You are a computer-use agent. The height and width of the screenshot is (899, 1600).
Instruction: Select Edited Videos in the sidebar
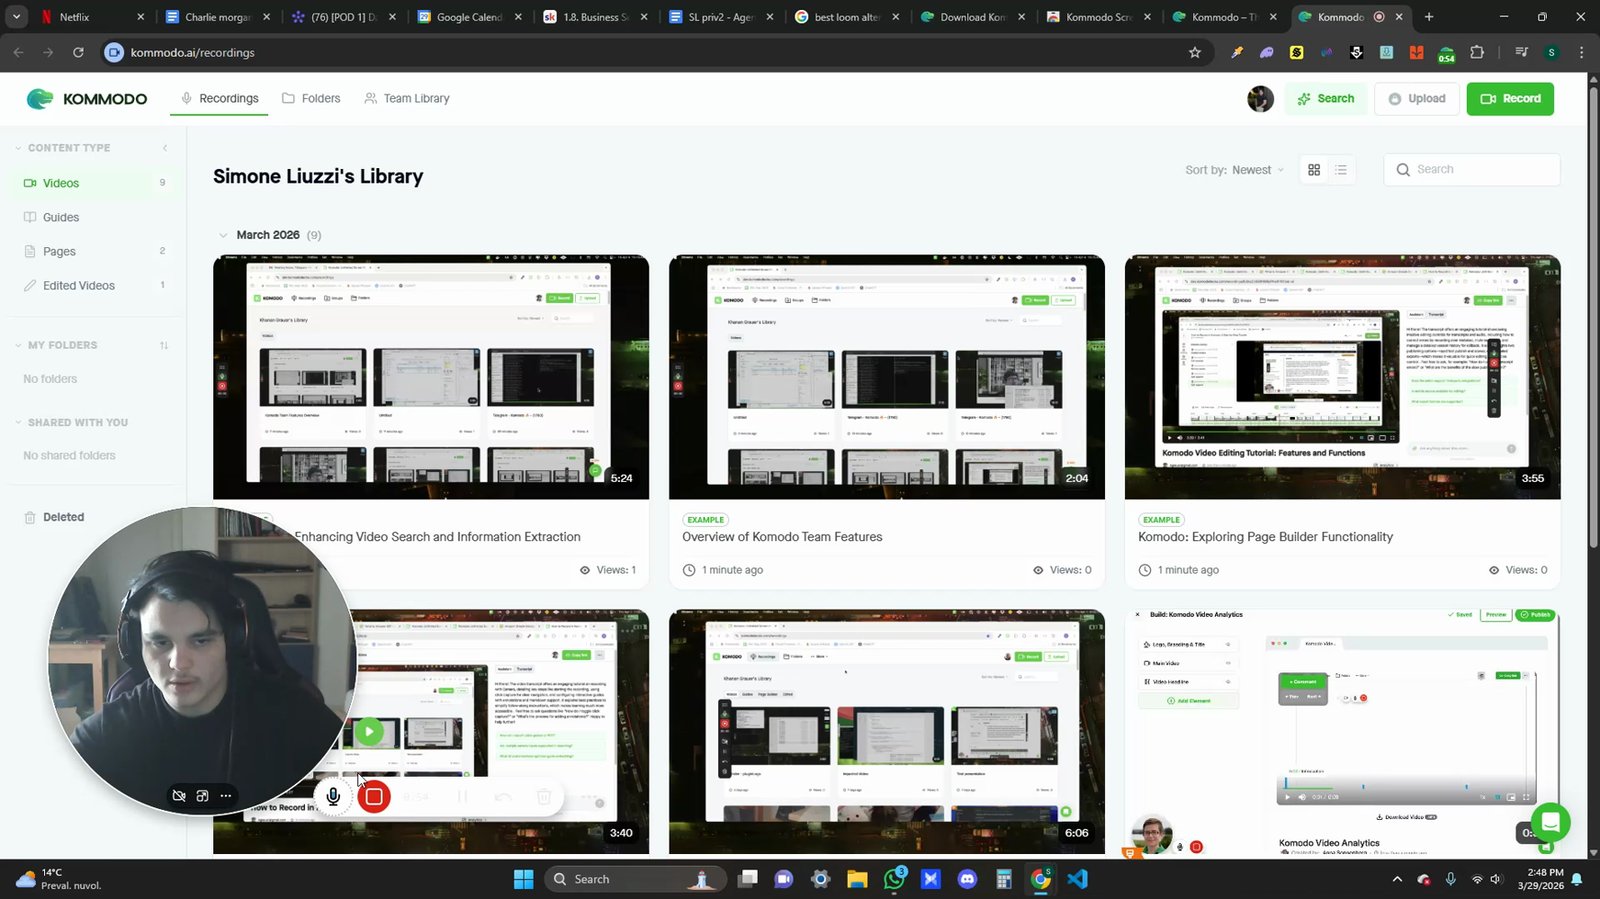(x=94, y=286)
